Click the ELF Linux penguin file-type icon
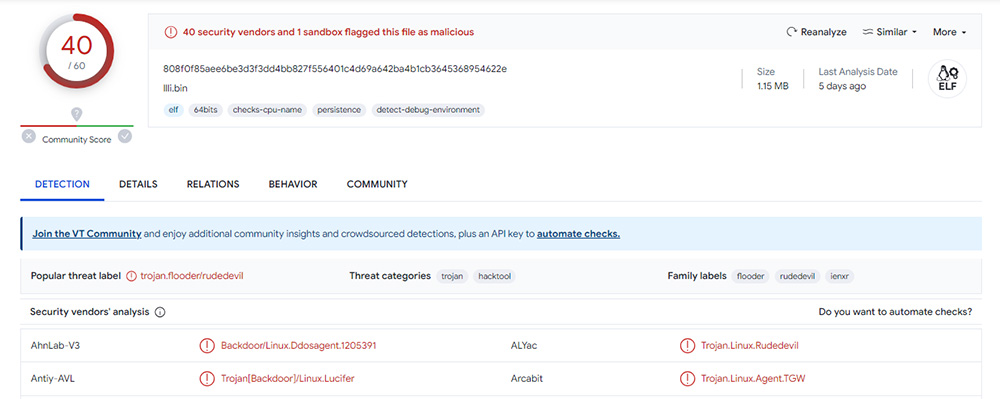 pyautogui.click(x=947, y=79)
